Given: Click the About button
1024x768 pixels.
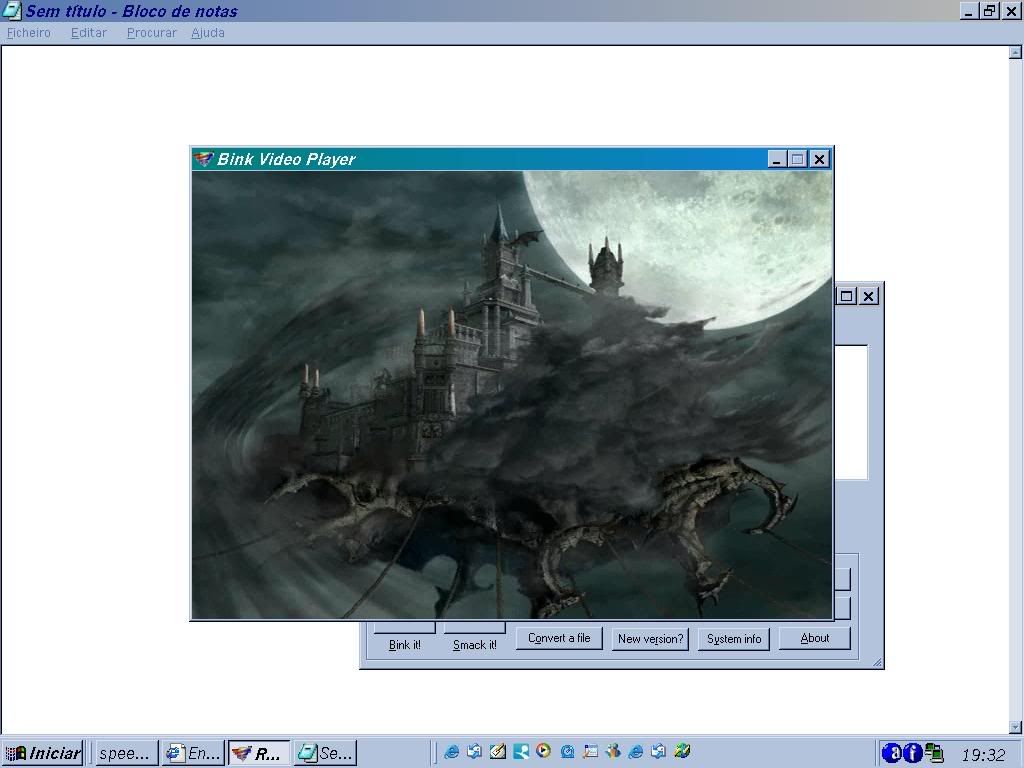Looking at the screenshot, I should point(815,639).
